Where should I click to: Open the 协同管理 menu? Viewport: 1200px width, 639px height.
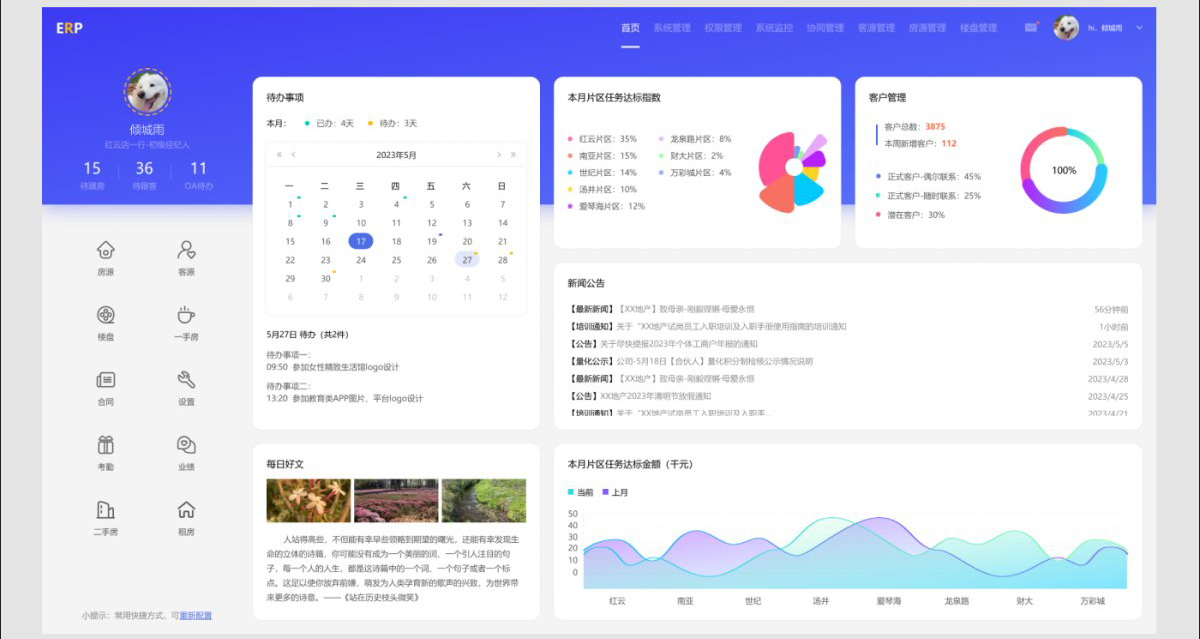(x=825, y=28)
